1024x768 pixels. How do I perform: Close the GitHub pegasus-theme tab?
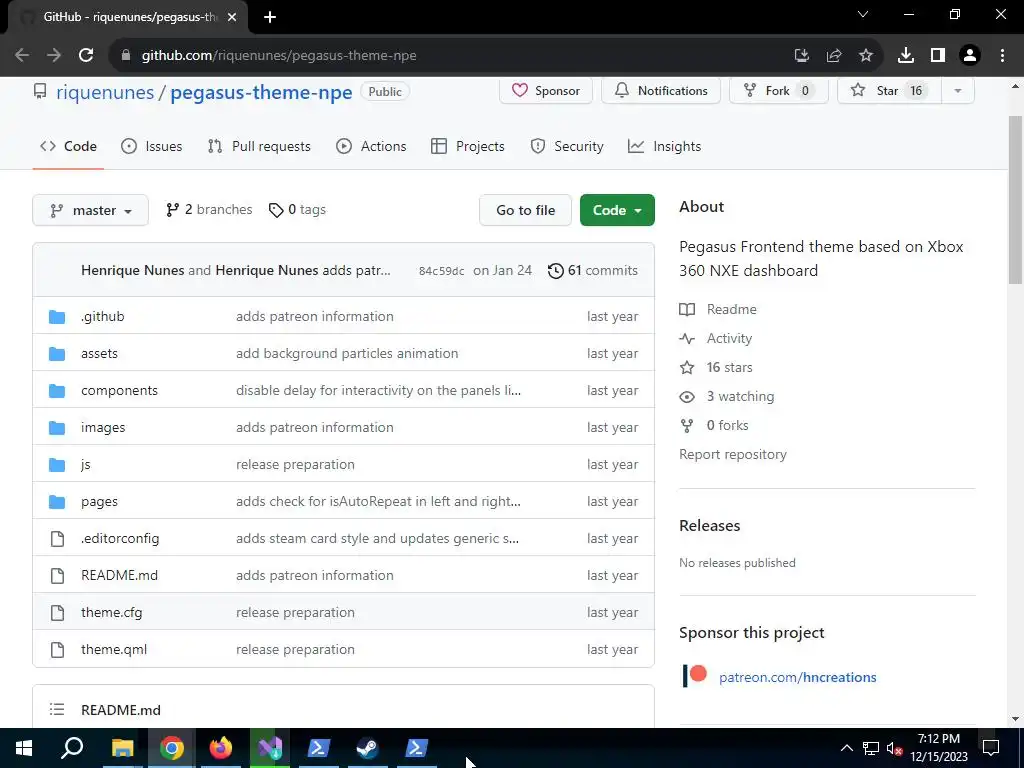232,17
